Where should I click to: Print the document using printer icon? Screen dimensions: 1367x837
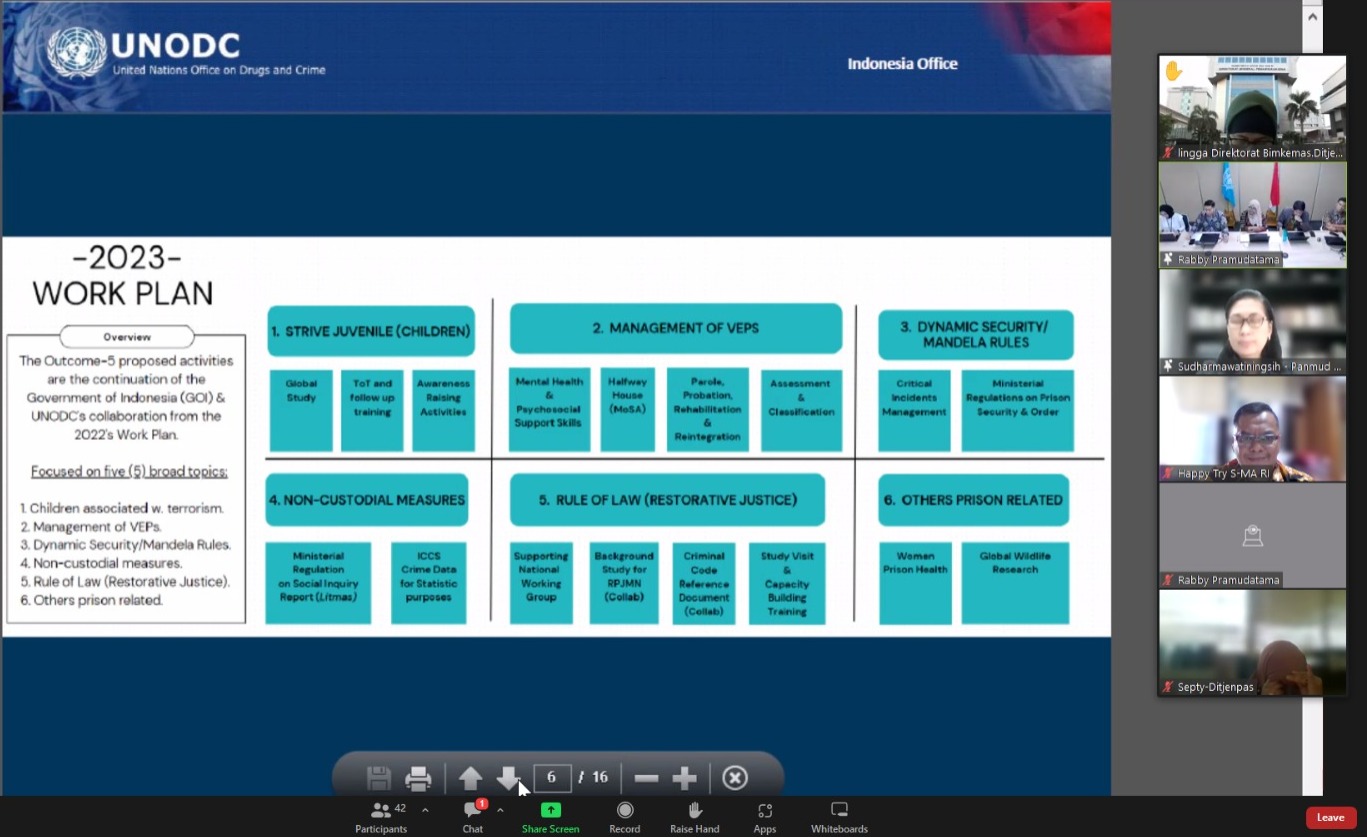tap(419, 778)
